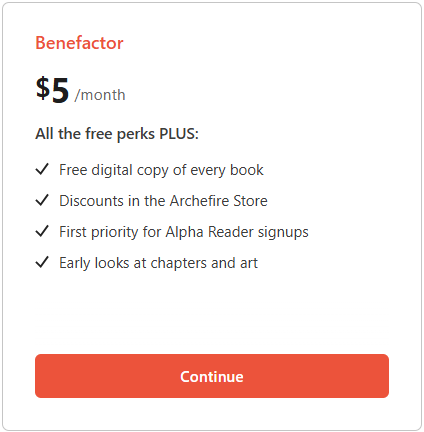Select the First priority for Alpha Reader signups text
Image resolution: width=424 pixels, height=432 pixels.
pyautogui.click(x=184, y=232)
